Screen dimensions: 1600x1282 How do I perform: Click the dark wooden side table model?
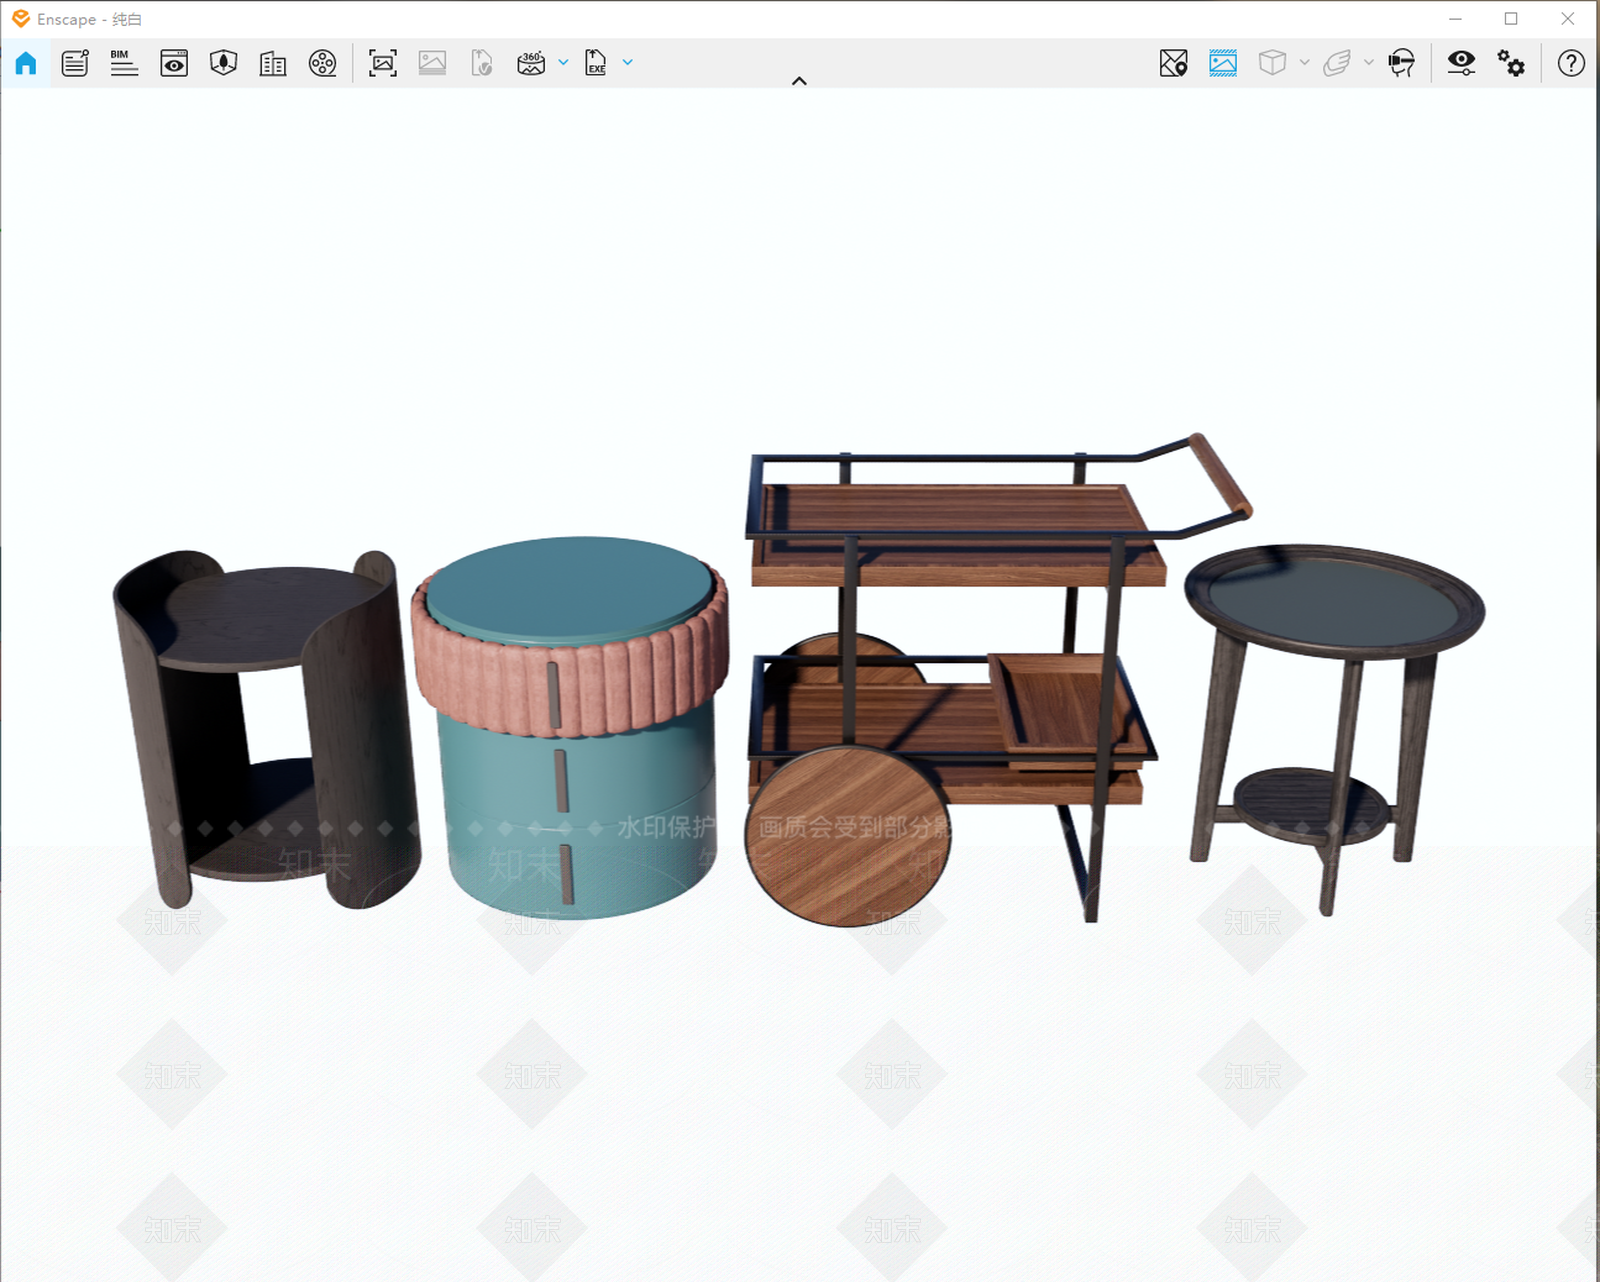(265, 730)
